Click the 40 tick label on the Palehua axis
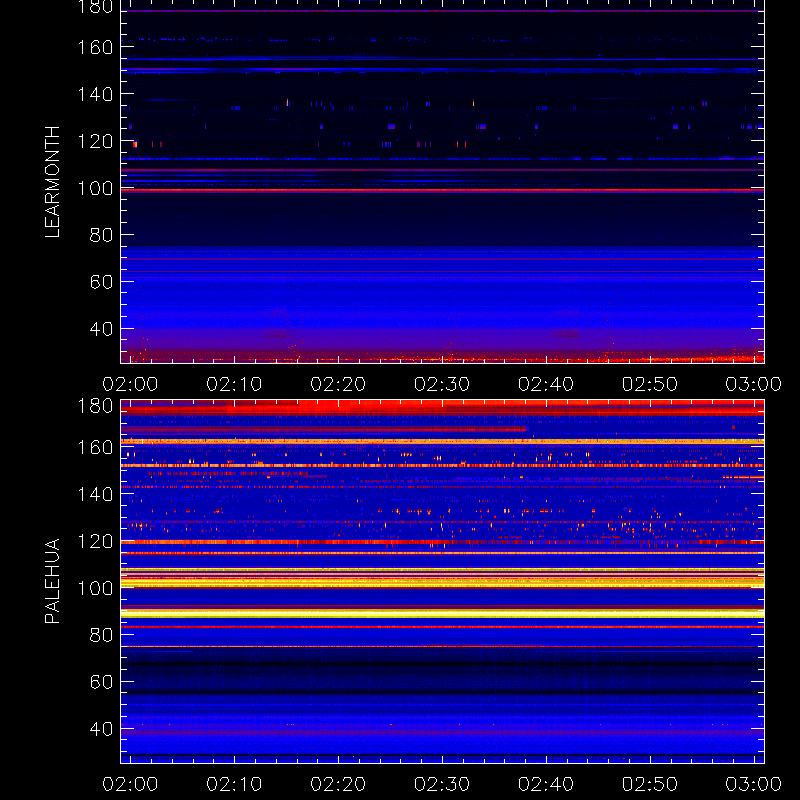Screen dimensions: 800x800 [x=101, y=729]
